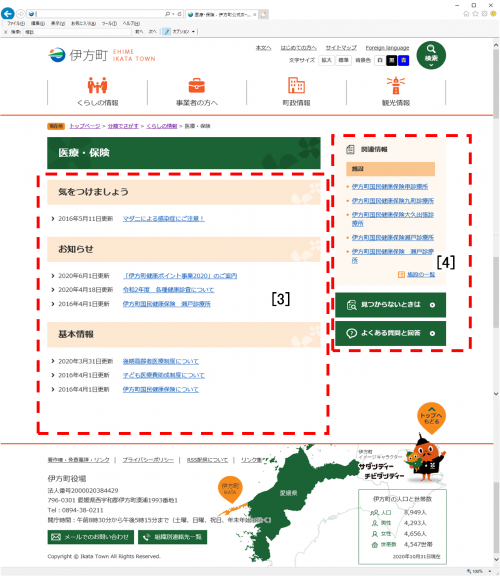This screenshot has width=500, height=576.
Task: Open the 事業者の方へ briefcase icon category
Action: pyautogui.click(x=197, y=92)
